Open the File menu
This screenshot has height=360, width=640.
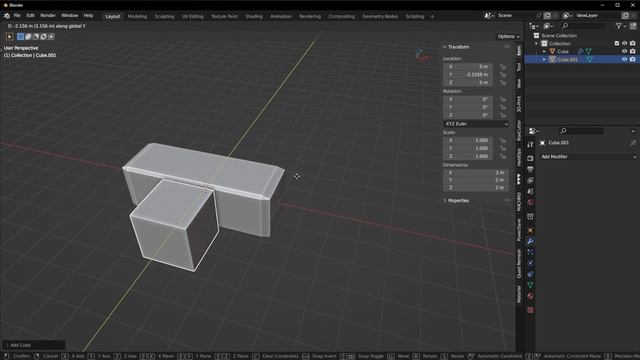(17, 16)
